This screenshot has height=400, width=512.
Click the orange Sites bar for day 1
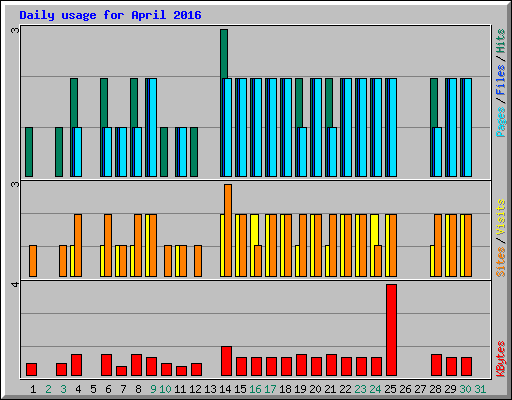33,261
